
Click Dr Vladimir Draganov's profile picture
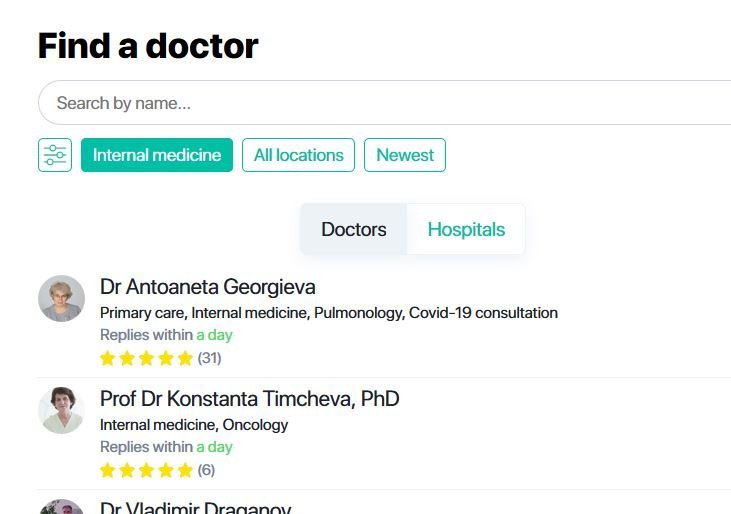click(x=61, y=507)
